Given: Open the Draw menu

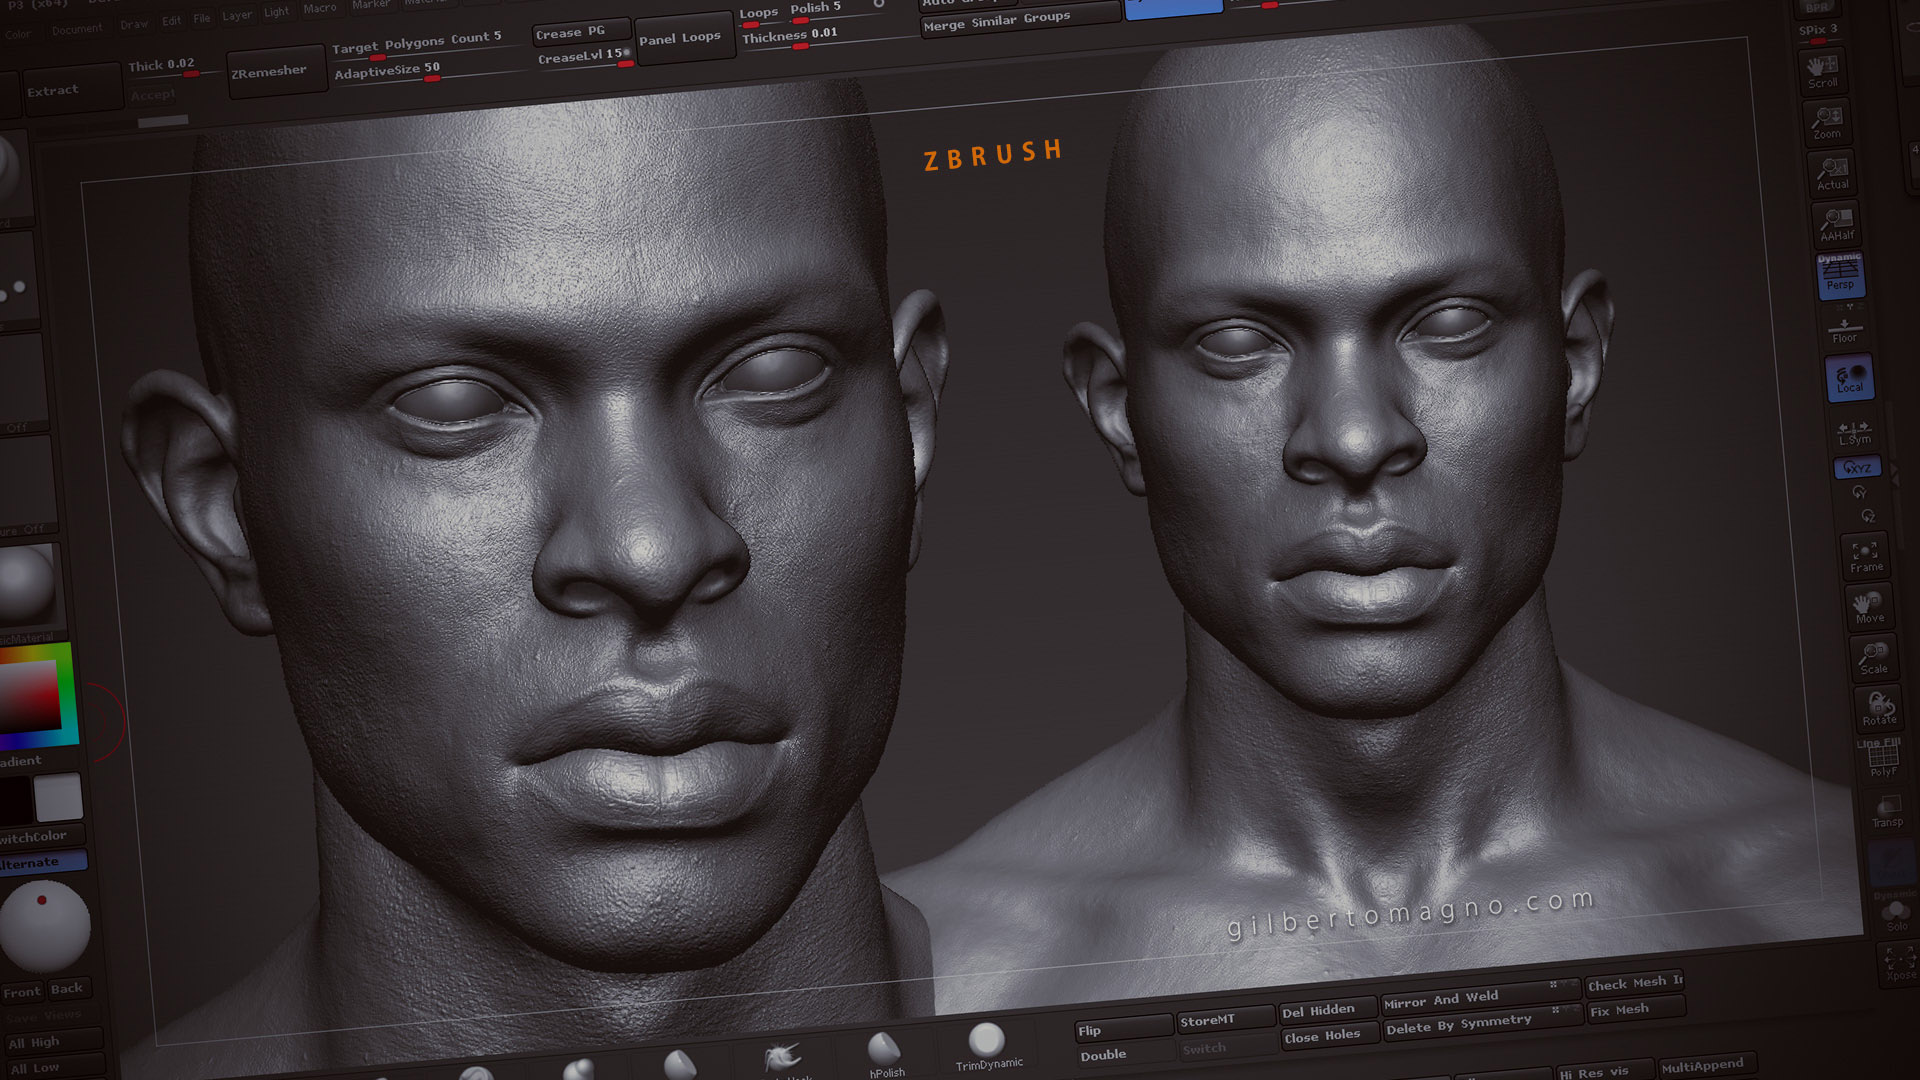Looking at the screenshot, I should [x=133, y=25].
